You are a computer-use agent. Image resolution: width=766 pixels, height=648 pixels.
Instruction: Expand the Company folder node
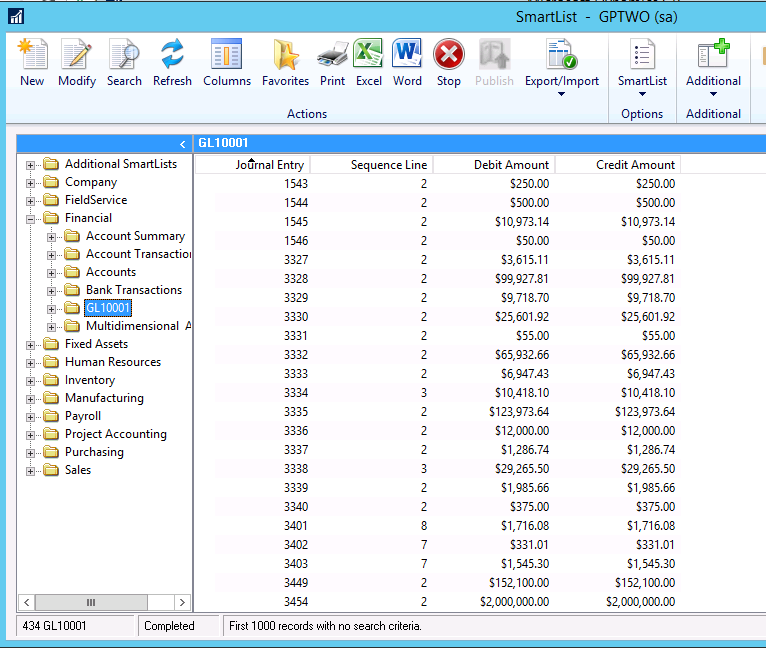[30, 184]
